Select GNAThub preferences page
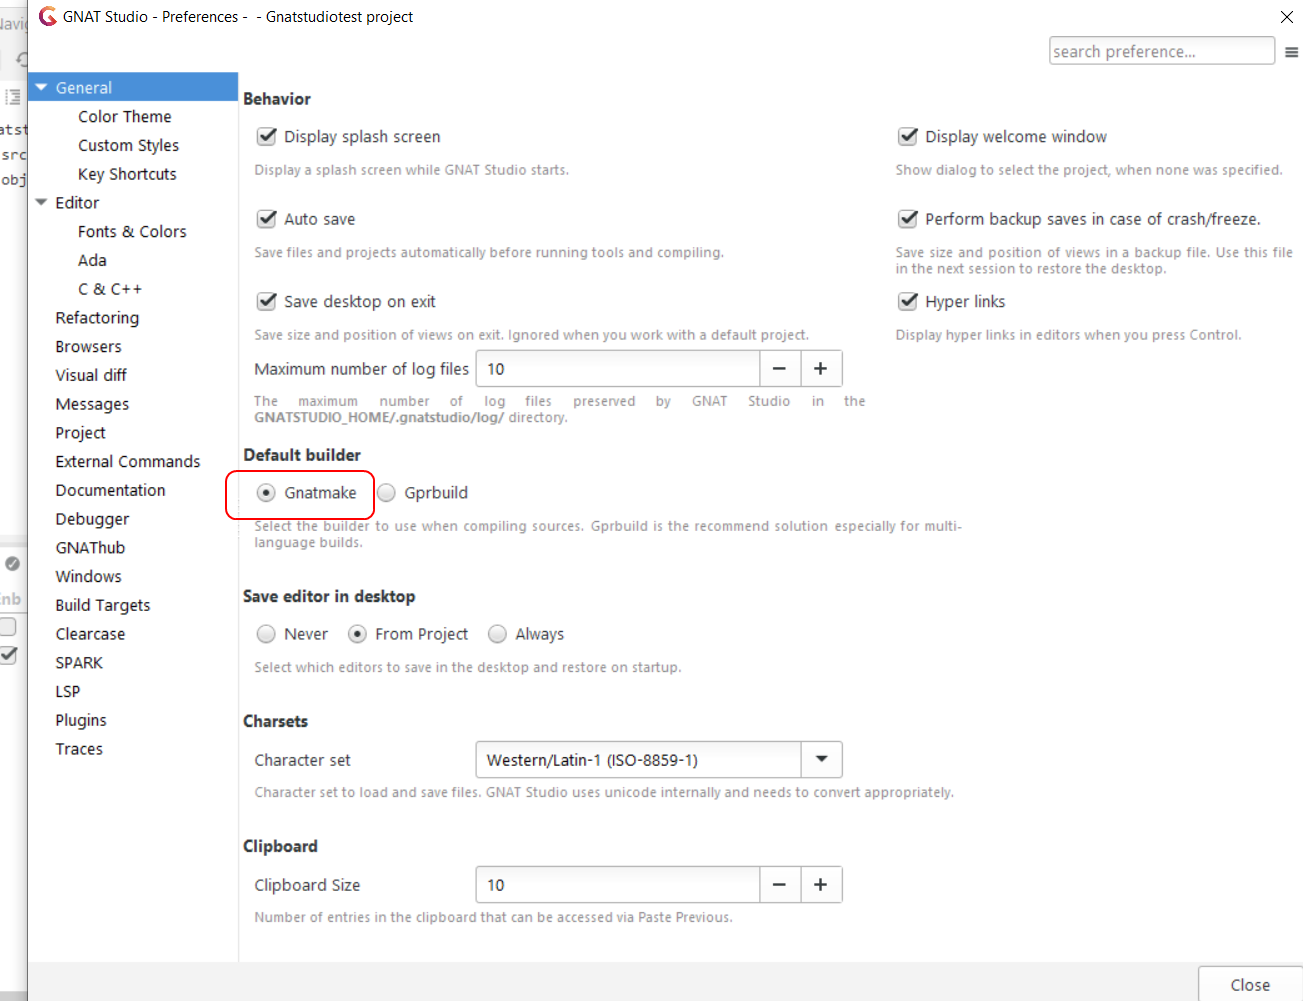Screen dimensions: 1303x1001 click(90, 548)
